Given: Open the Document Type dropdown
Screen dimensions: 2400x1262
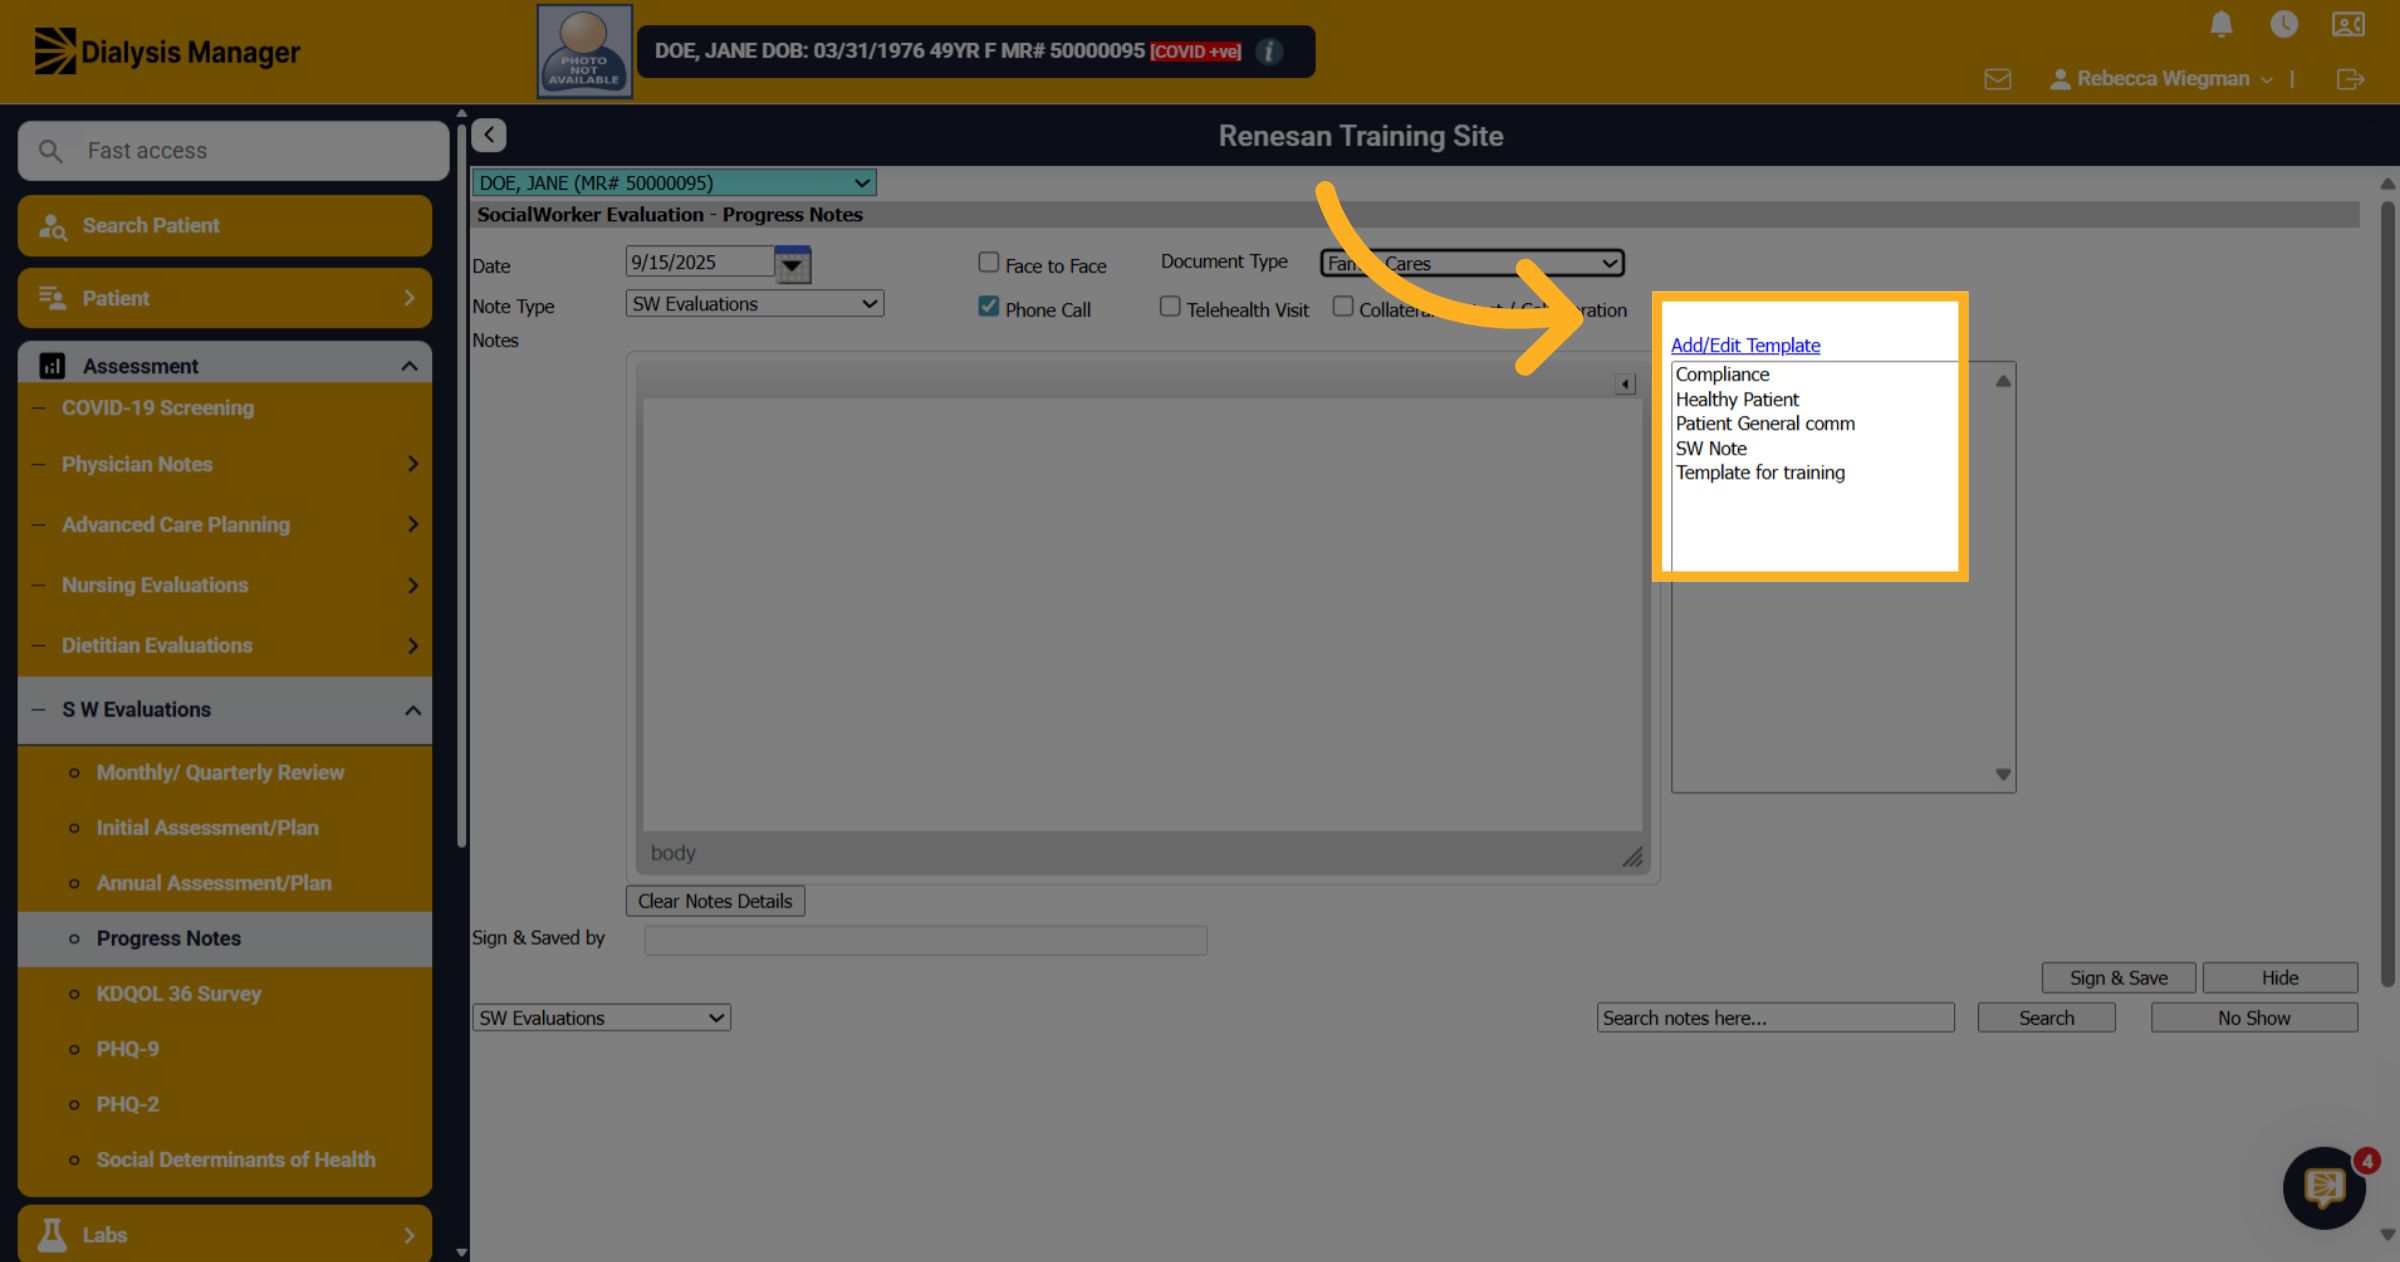Looking at the screenshot, I should pos(1472,263).
